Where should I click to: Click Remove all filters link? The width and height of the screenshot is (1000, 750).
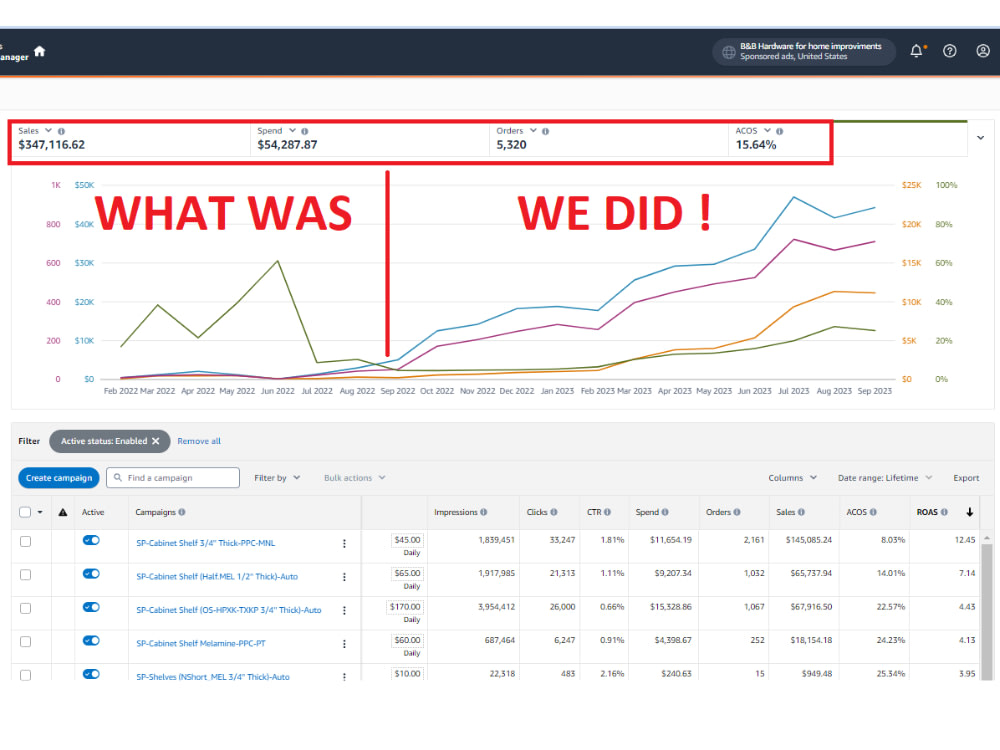pyautogui.click(x=199, y=441)
